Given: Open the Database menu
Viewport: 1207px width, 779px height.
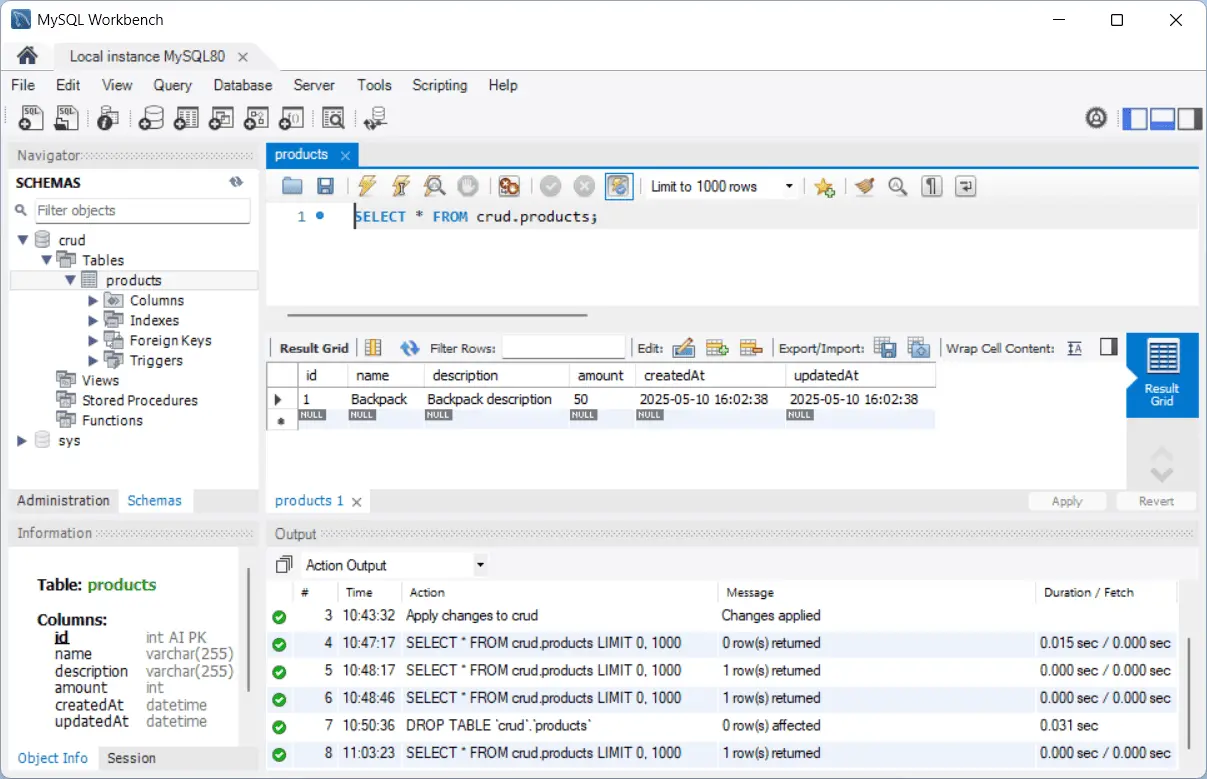Looking at the screenshot, I should [x=243, y=85].
